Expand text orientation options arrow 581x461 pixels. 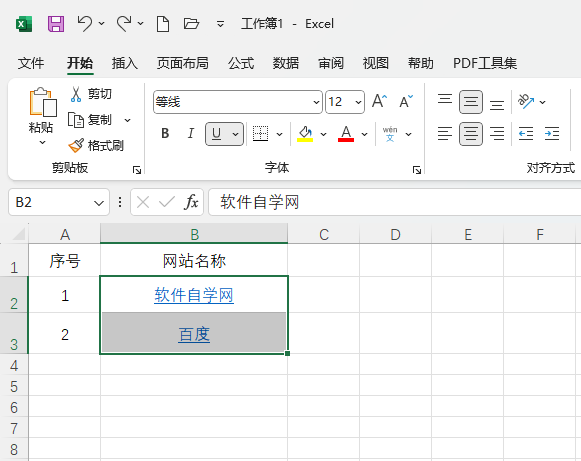pos(542,102)
